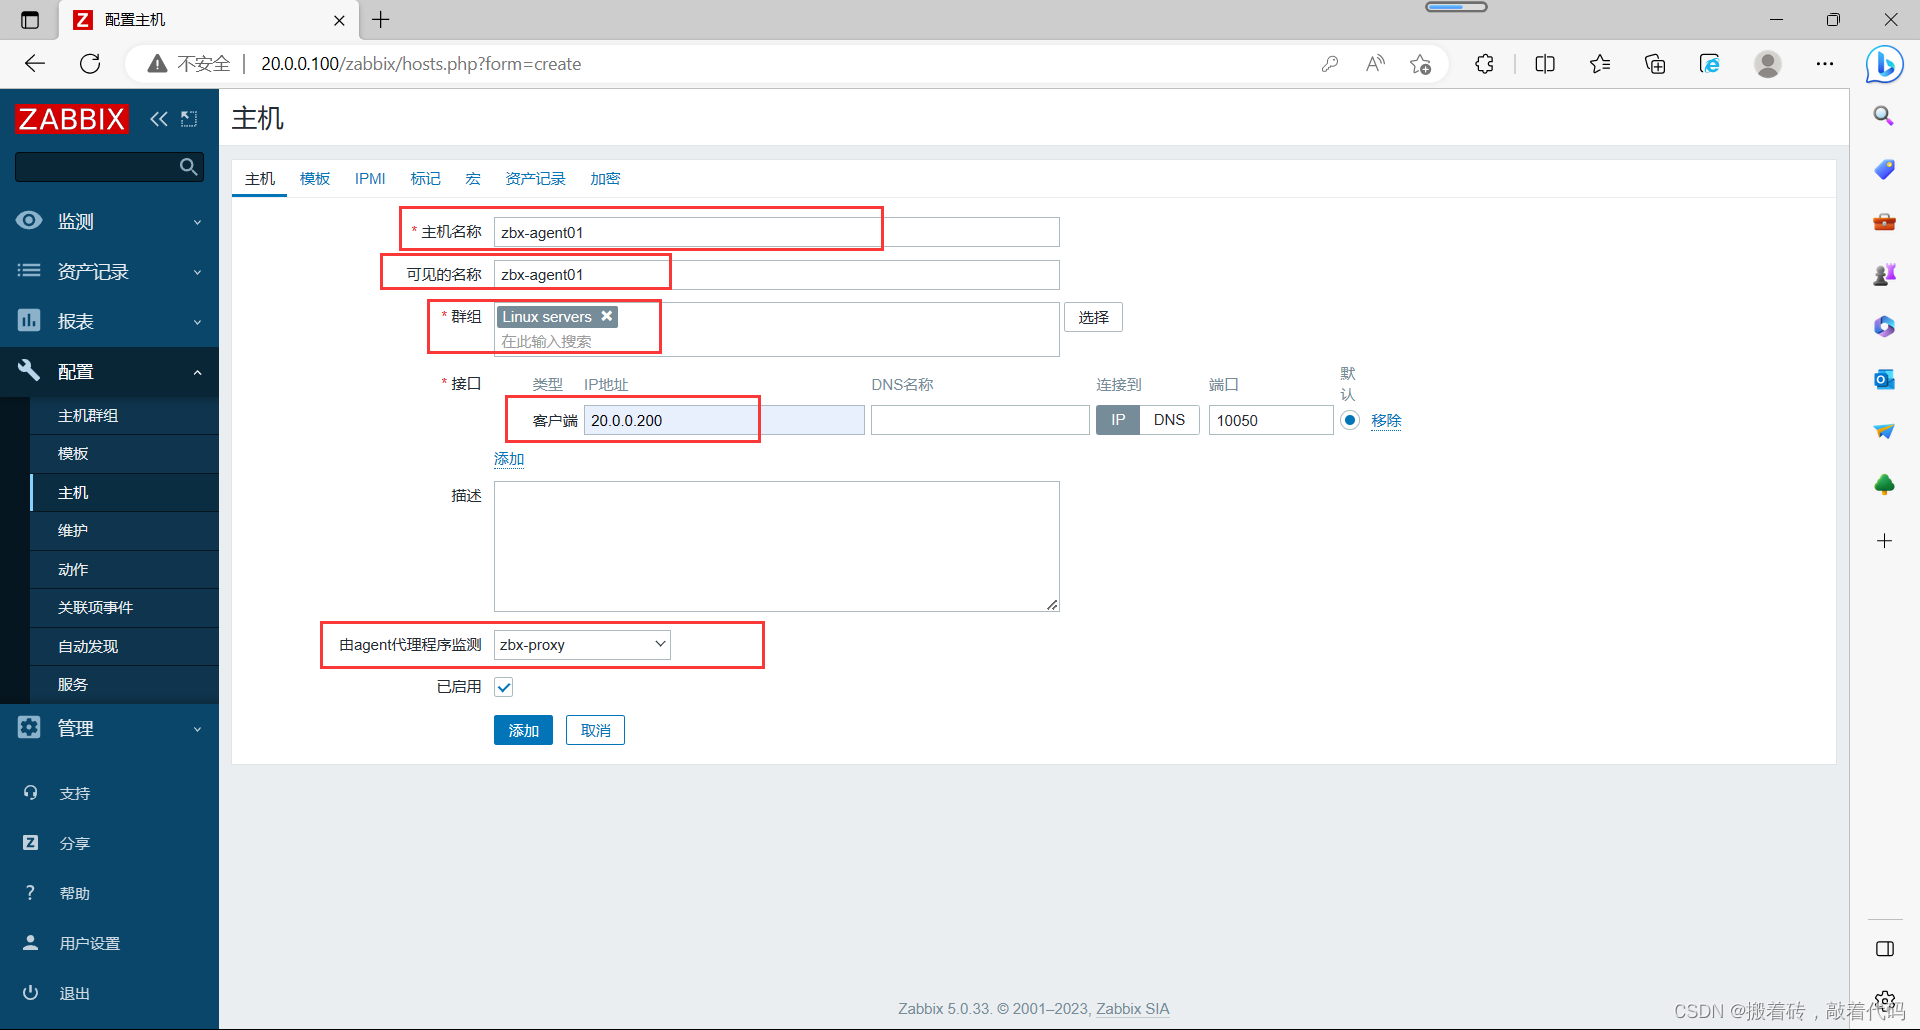The width and height of the screenshot is (1920, 1030).
Task: Add this page to favorites star icon
Action: [1420, 64]
